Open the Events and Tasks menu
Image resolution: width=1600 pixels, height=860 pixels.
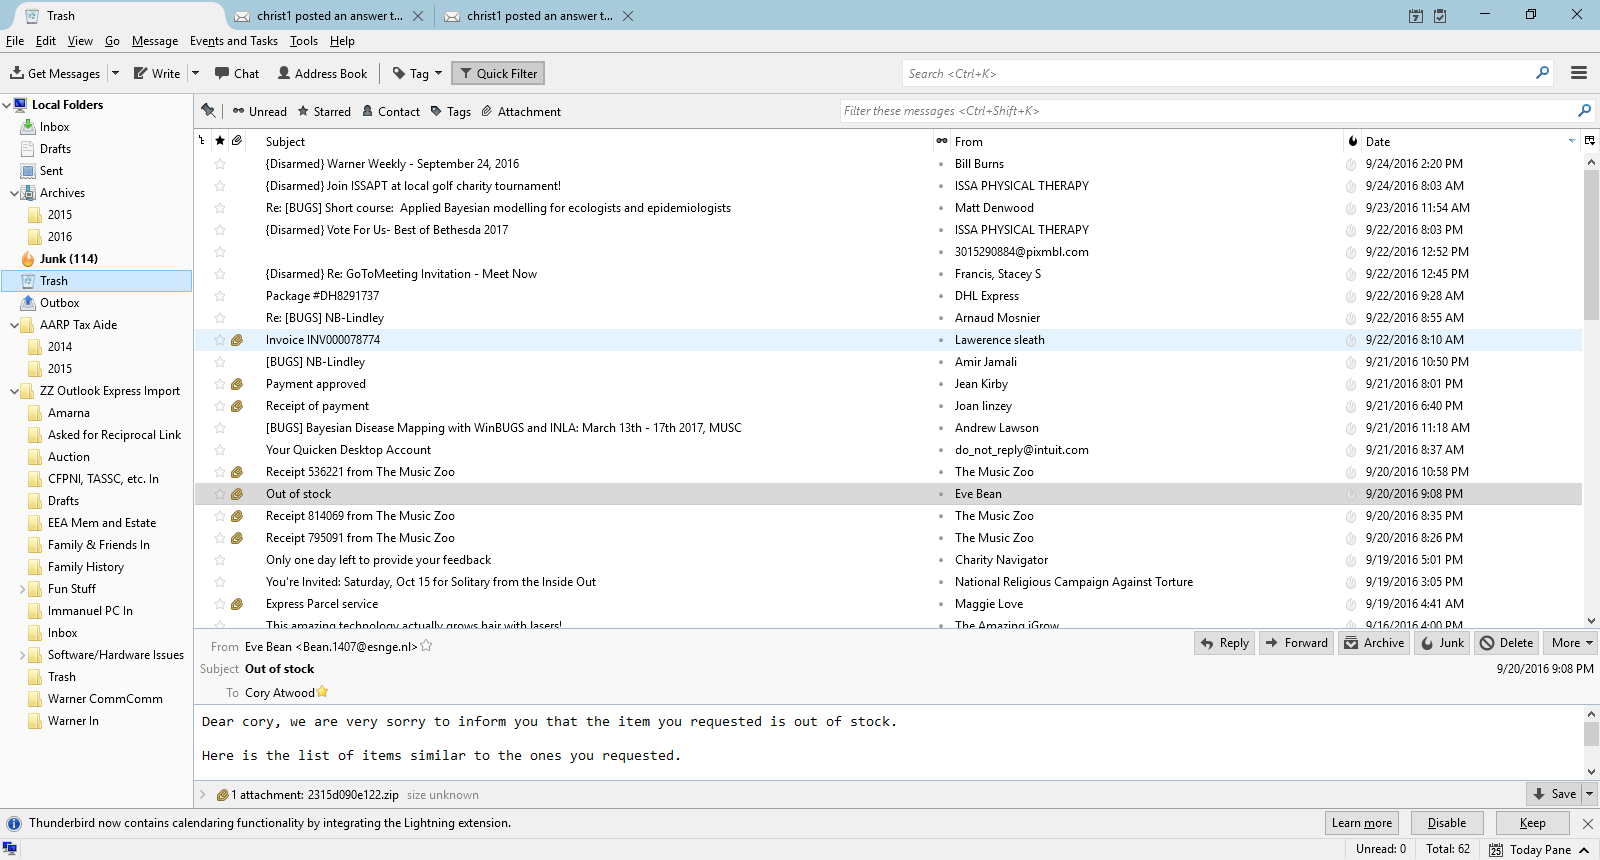pyautogui.click(x=233, y=41)
